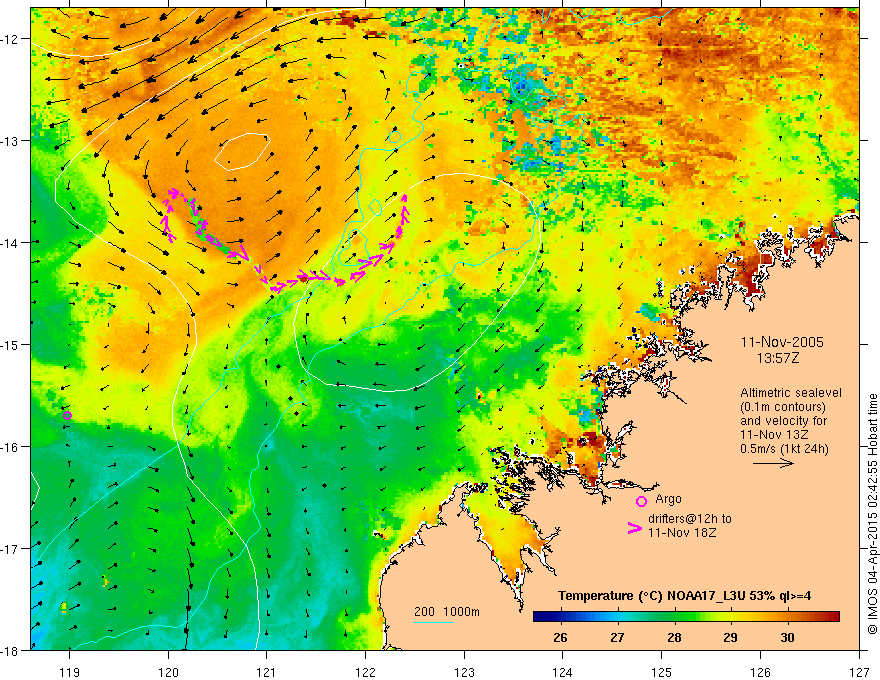Click the cyan bathymetry line sample in the legend

[x=434, y=622]
